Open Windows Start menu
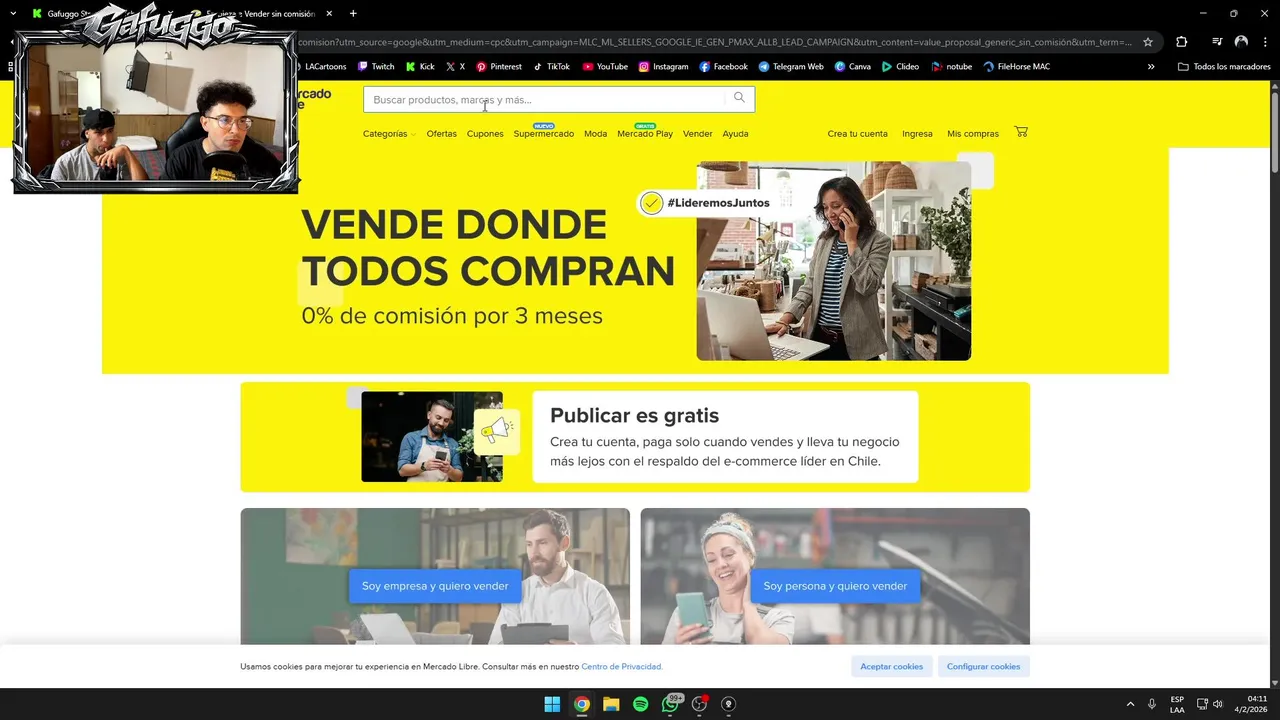The width and height of the screenshot is (1280, 720). [x=552, y=704]
